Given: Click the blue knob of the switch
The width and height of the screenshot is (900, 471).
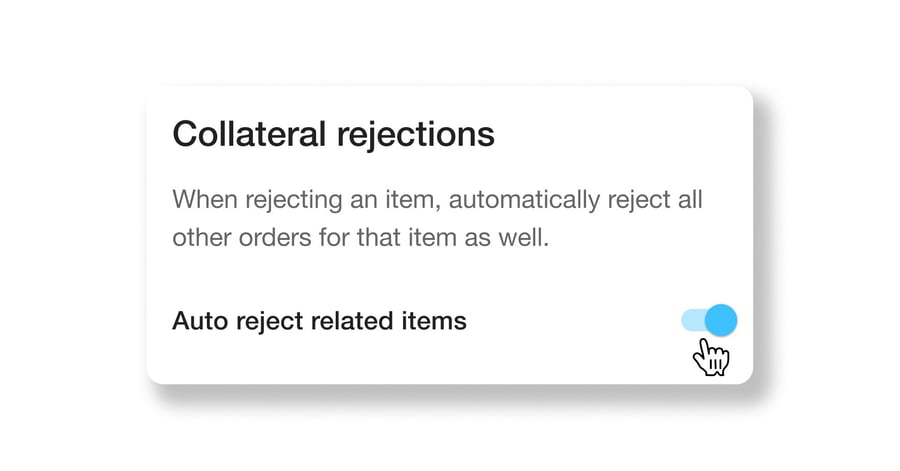Looking at the screenshot, I should coord(721,320).
